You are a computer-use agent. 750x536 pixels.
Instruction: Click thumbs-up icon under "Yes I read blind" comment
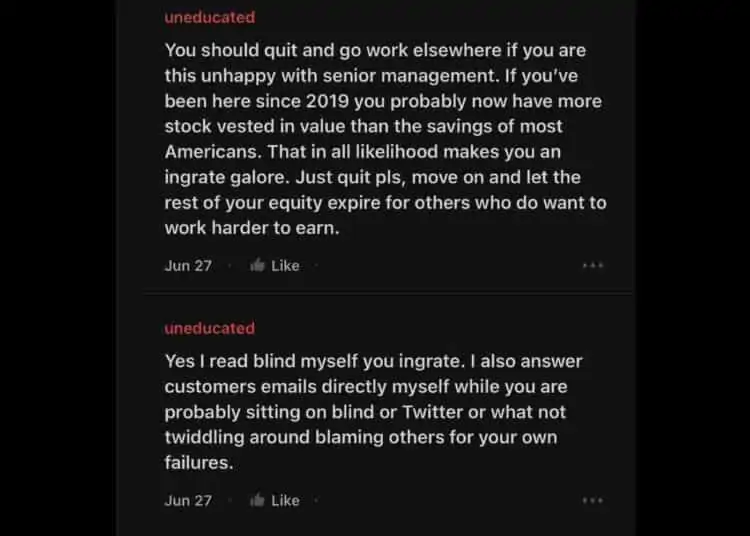point(257,500)
